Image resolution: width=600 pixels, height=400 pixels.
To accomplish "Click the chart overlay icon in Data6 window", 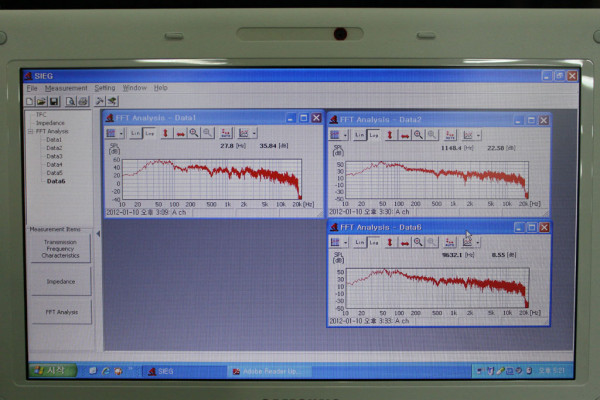I will click(x=468, y=242).
